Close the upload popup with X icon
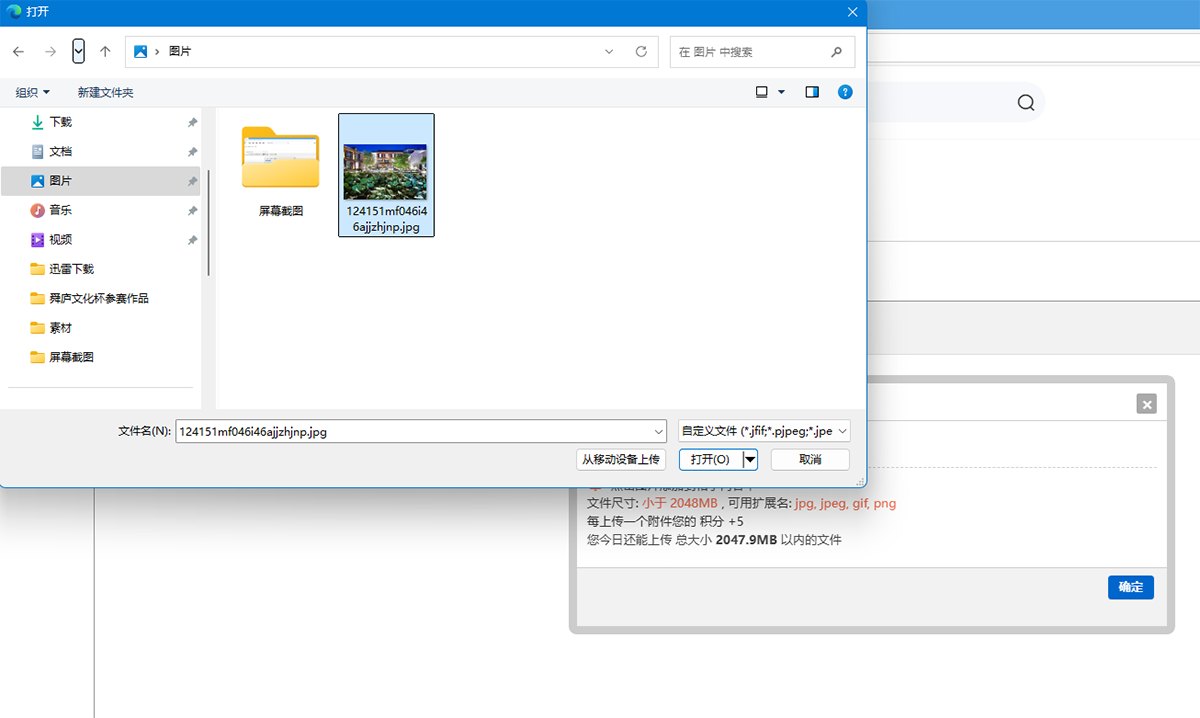Screen dimensions: 1200x718 coord(1147,404)
